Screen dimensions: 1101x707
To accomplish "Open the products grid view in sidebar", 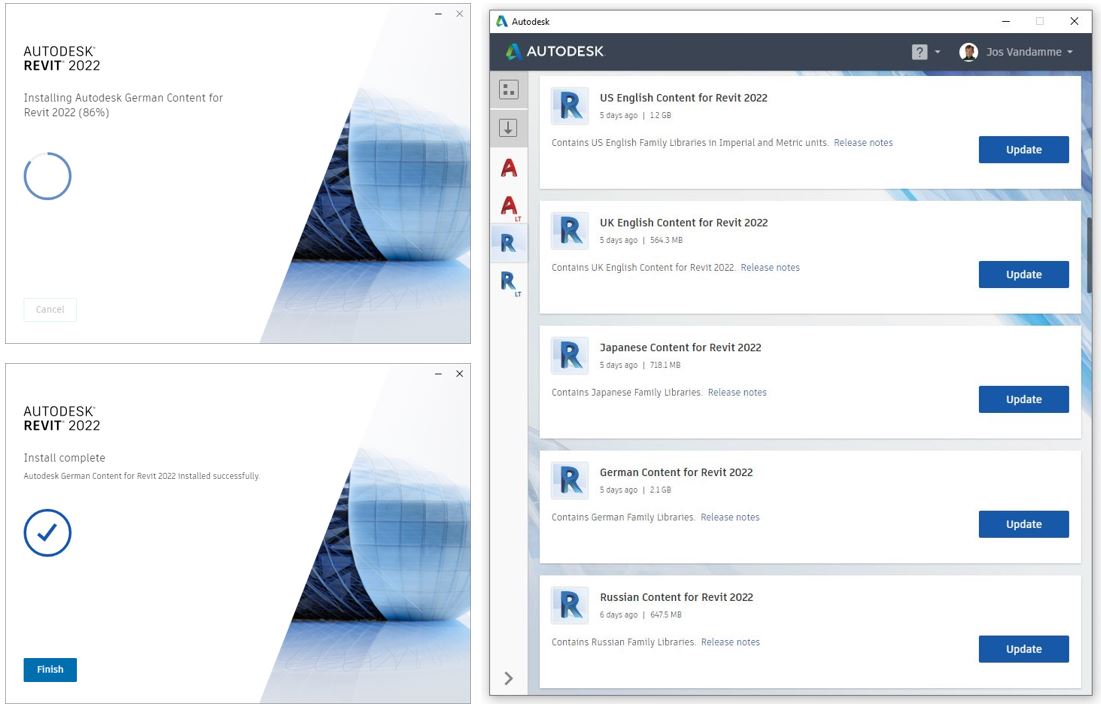I will pyautogui.click(x=508, y=90).
